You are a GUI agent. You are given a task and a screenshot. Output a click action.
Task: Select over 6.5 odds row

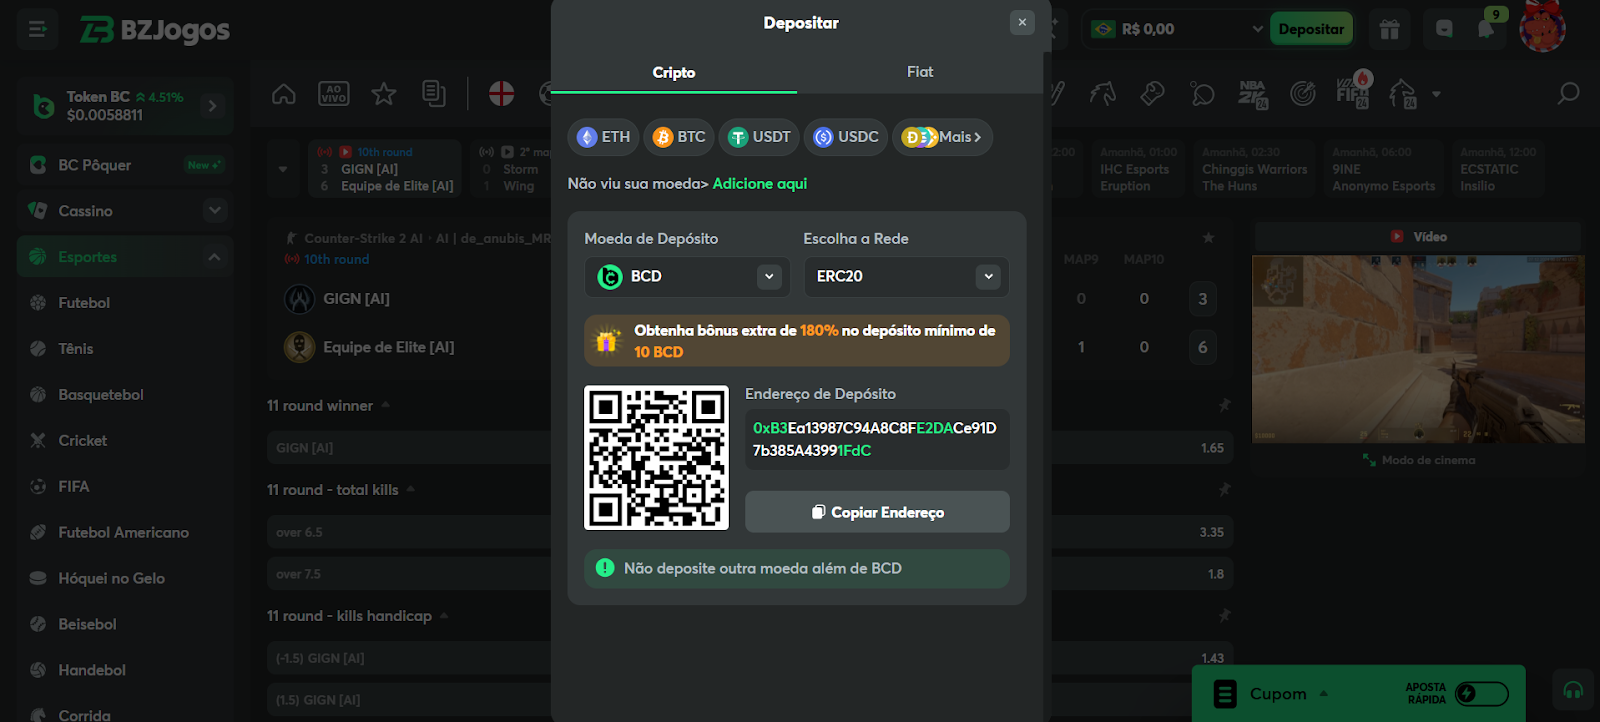[x=749, y=532]
